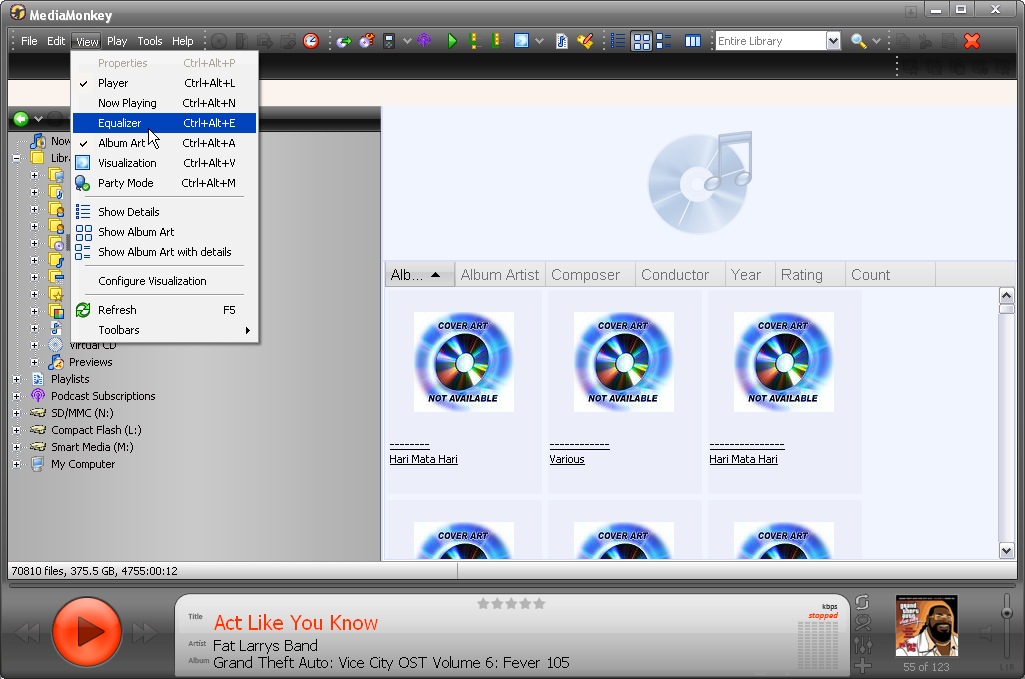This screenshot has width=1025, height=679.
Task: Click the red X icon in toolbar
Action: [x=972, y=41]
